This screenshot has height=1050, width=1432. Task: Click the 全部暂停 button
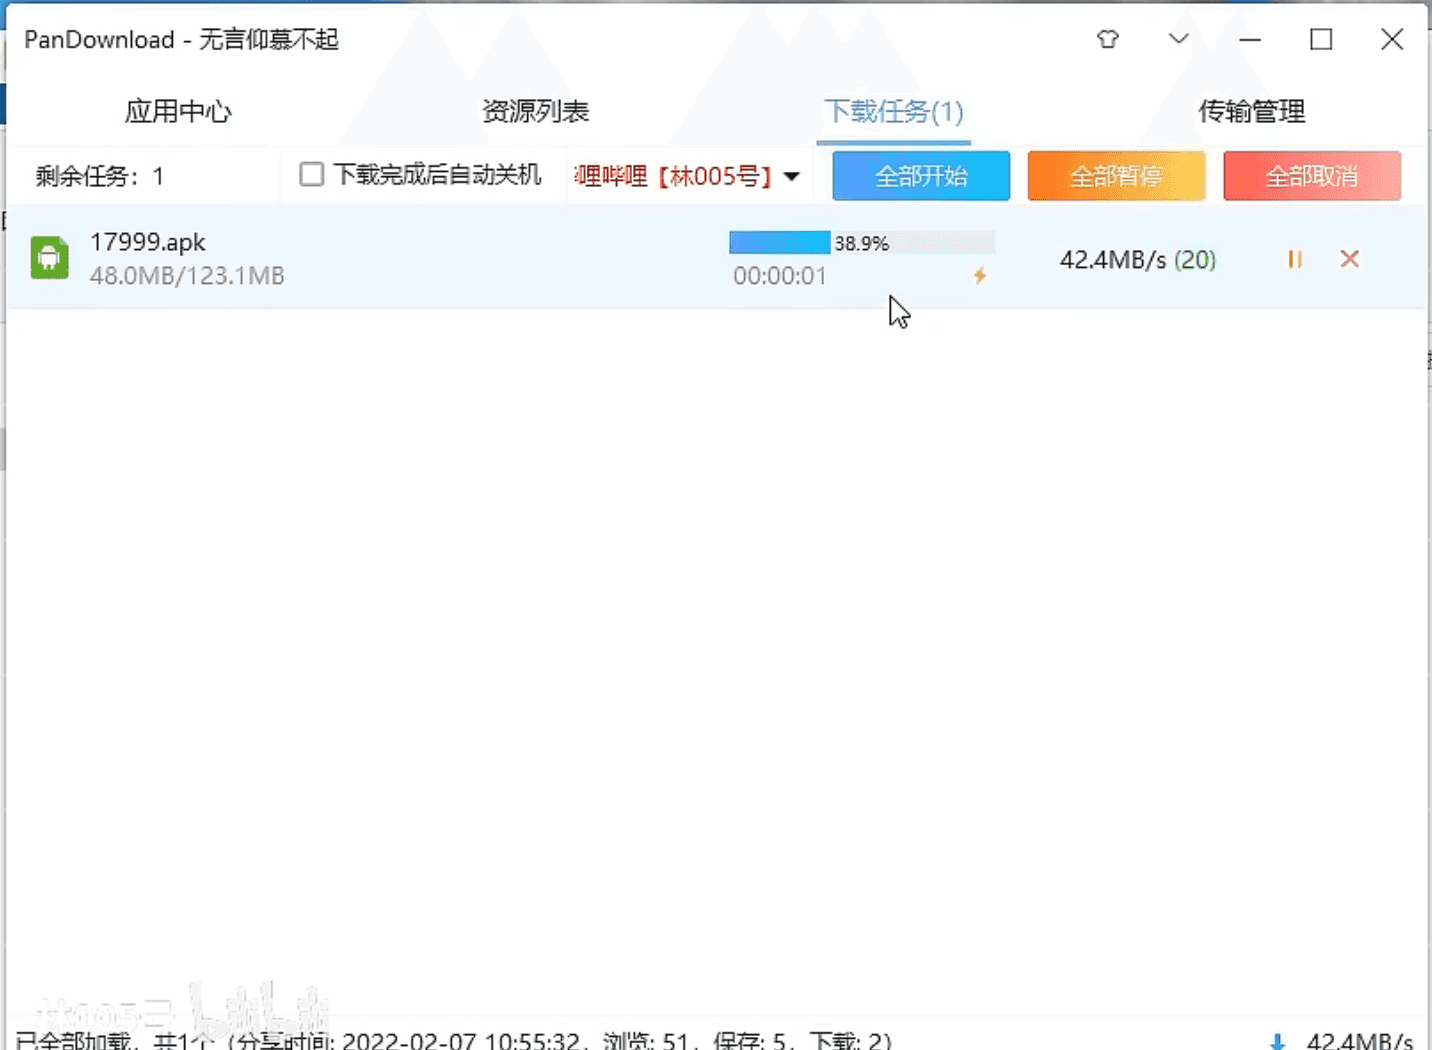pos(1116,176)
